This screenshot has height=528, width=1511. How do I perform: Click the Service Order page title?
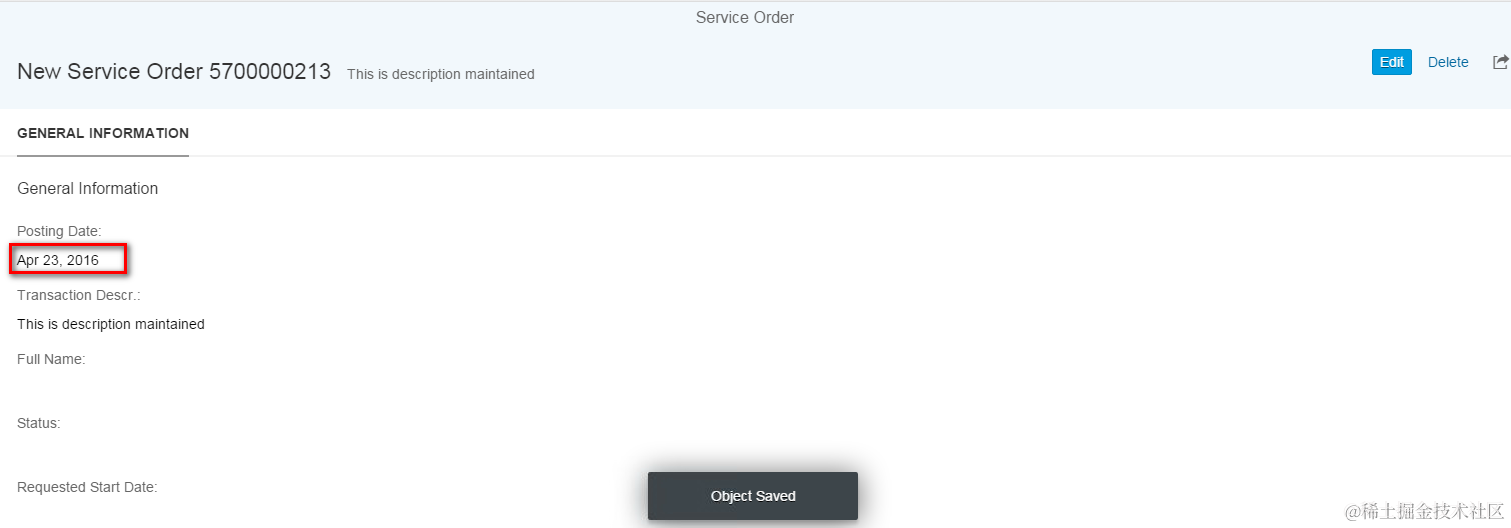click(745, 17)
